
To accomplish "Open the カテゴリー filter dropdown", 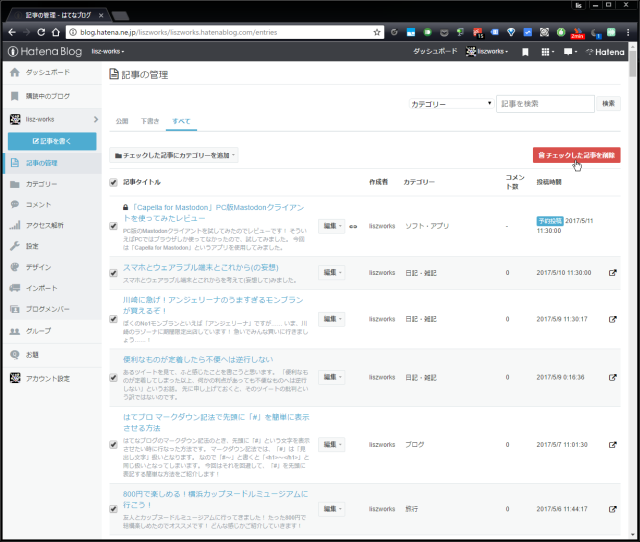I will tap(451, 104).
